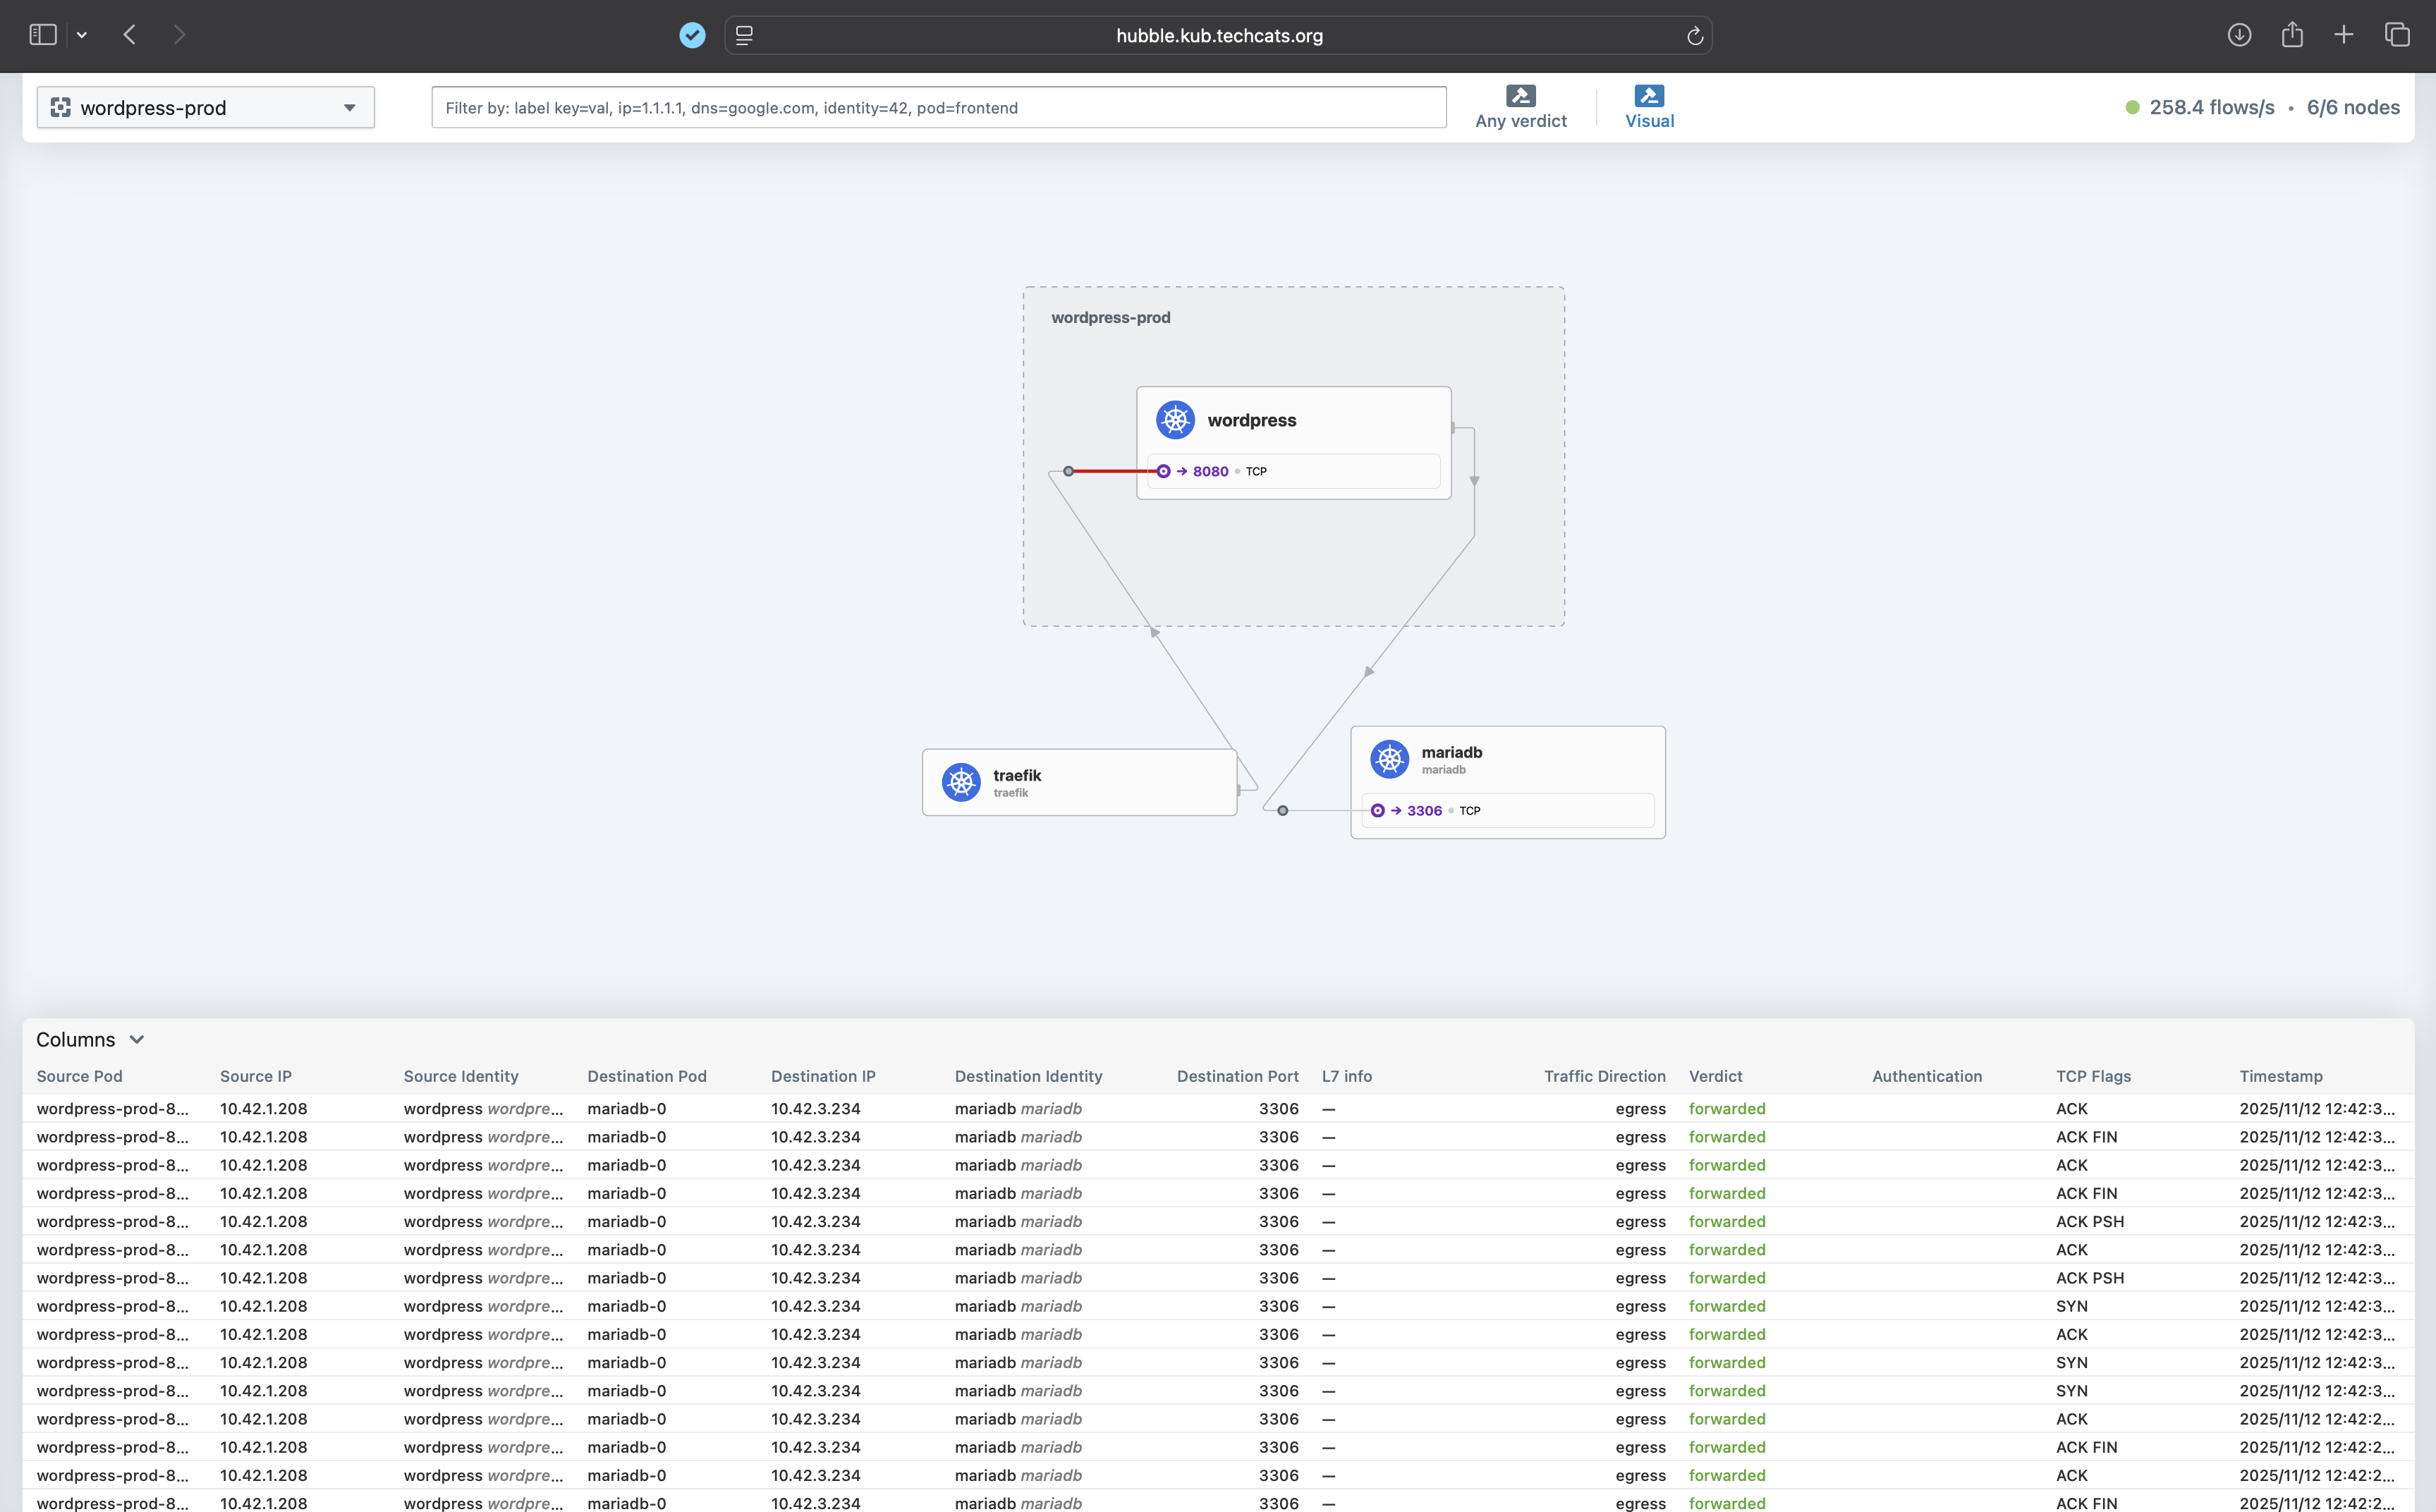Viewport: 2436px width, 1512px height.
Task: Click the Visual mode icon
Action: pyautogui.click(x=1649, y=96)
